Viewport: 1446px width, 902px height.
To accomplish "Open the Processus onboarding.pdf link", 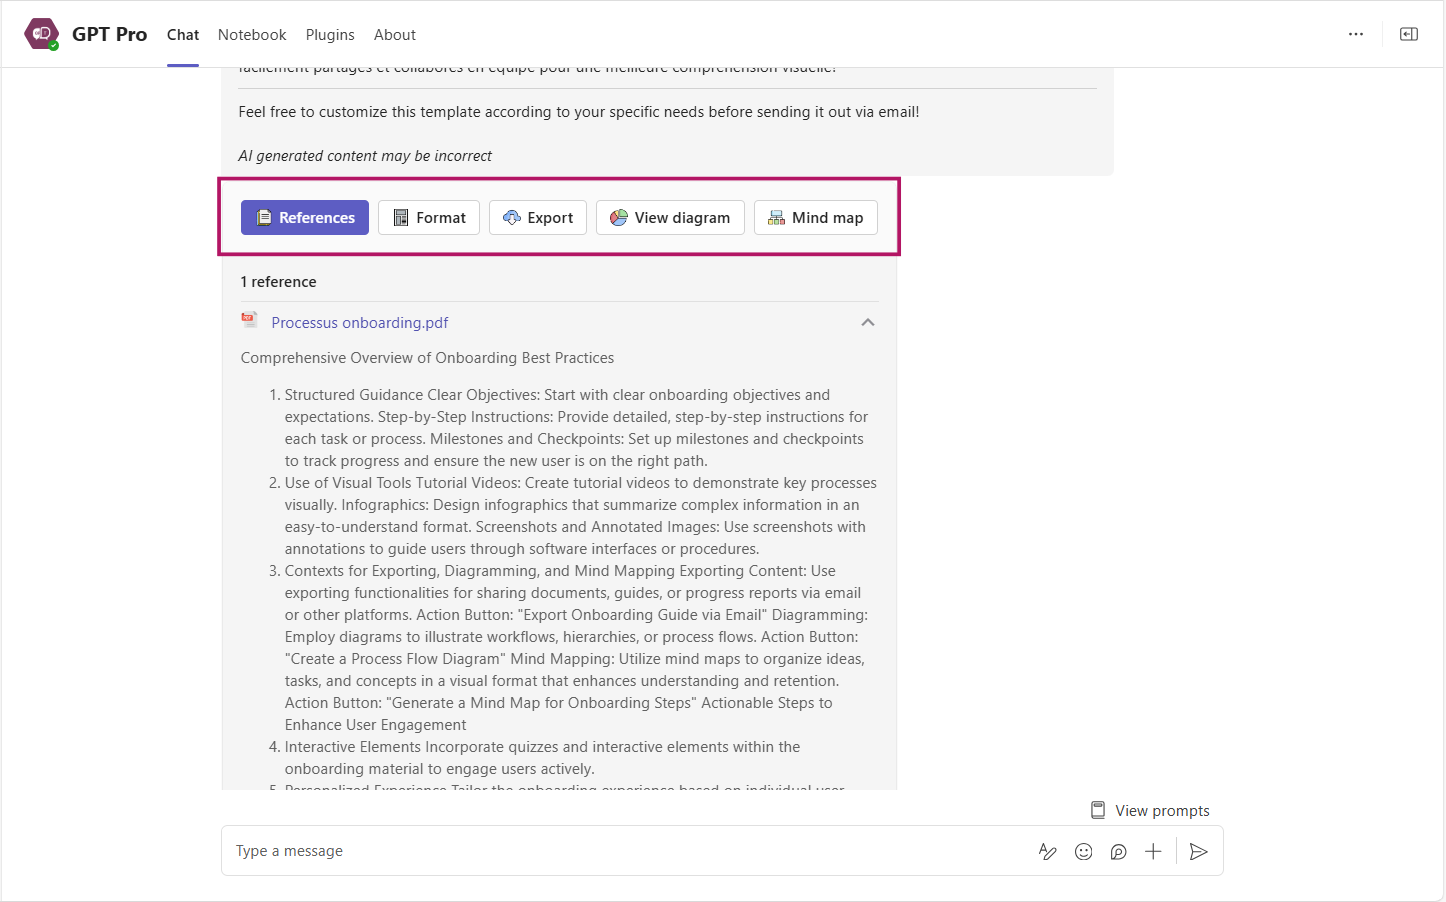I will [360, 323].
